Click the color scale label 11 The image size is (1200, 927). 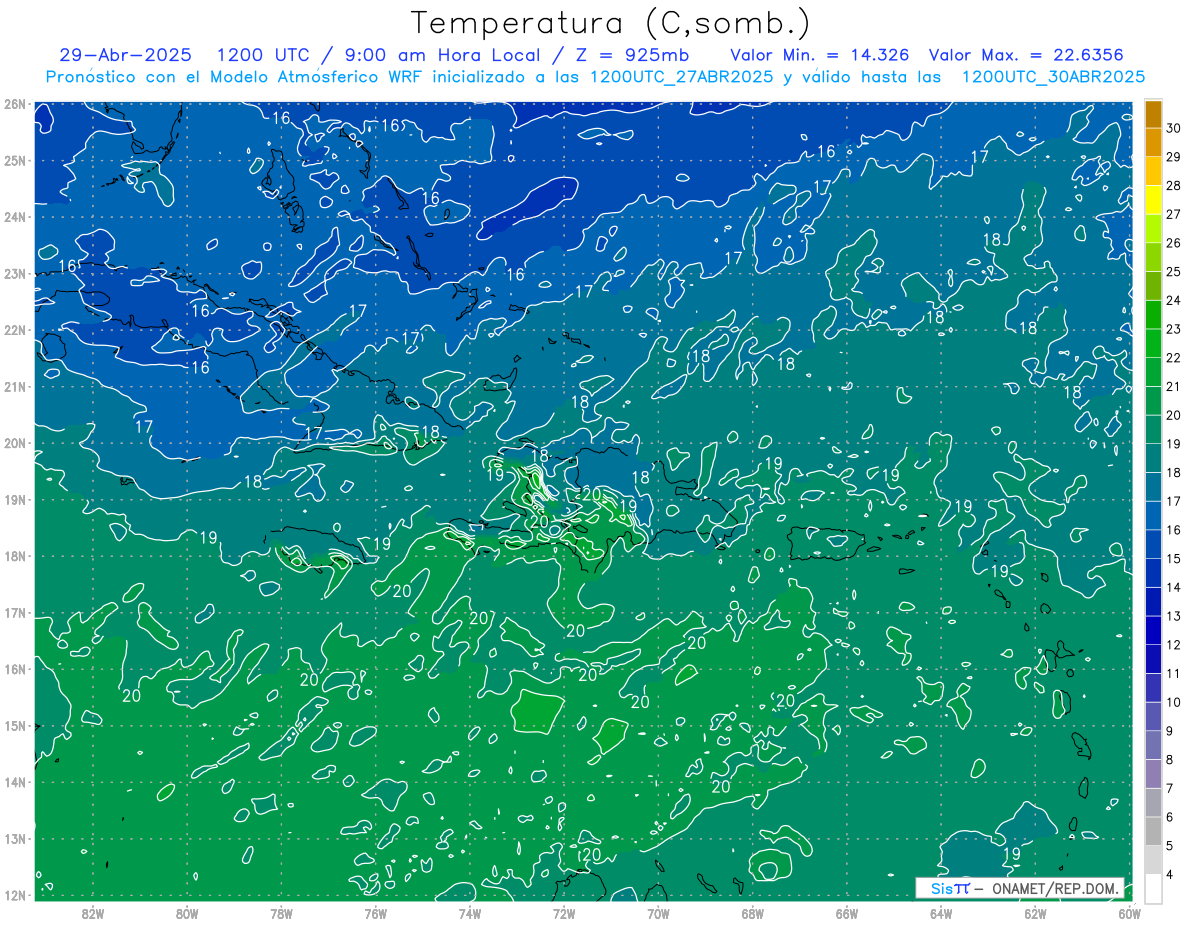(1174, 673)
